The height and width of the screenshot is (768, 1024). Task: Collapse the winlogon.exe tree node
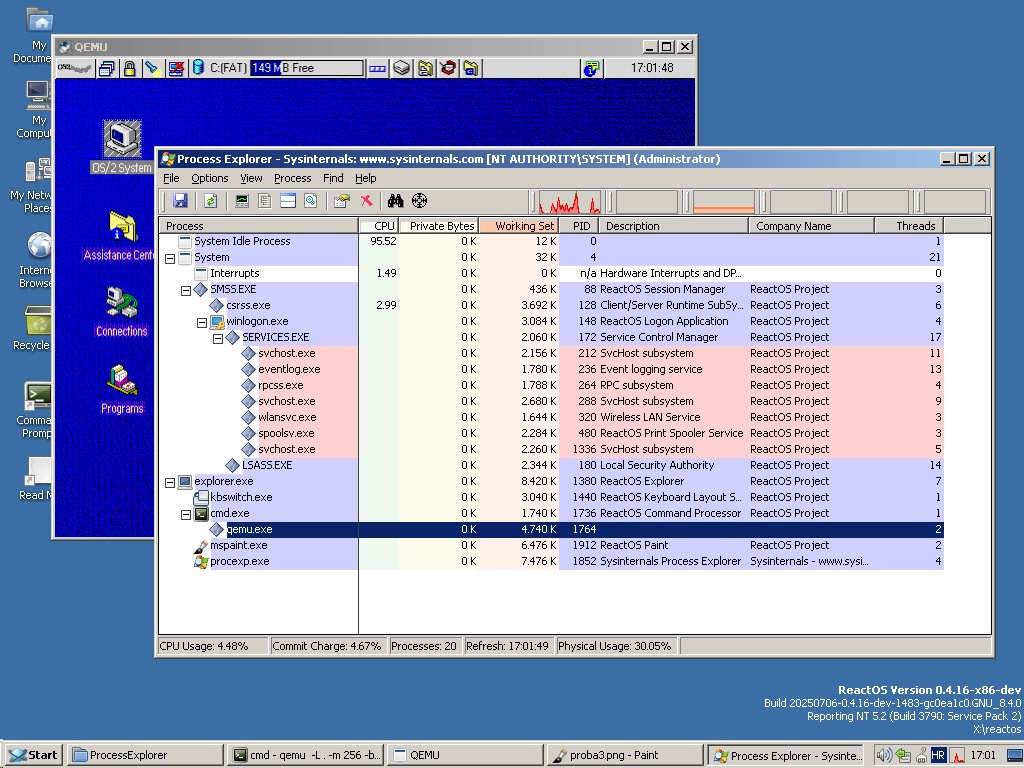202,322
